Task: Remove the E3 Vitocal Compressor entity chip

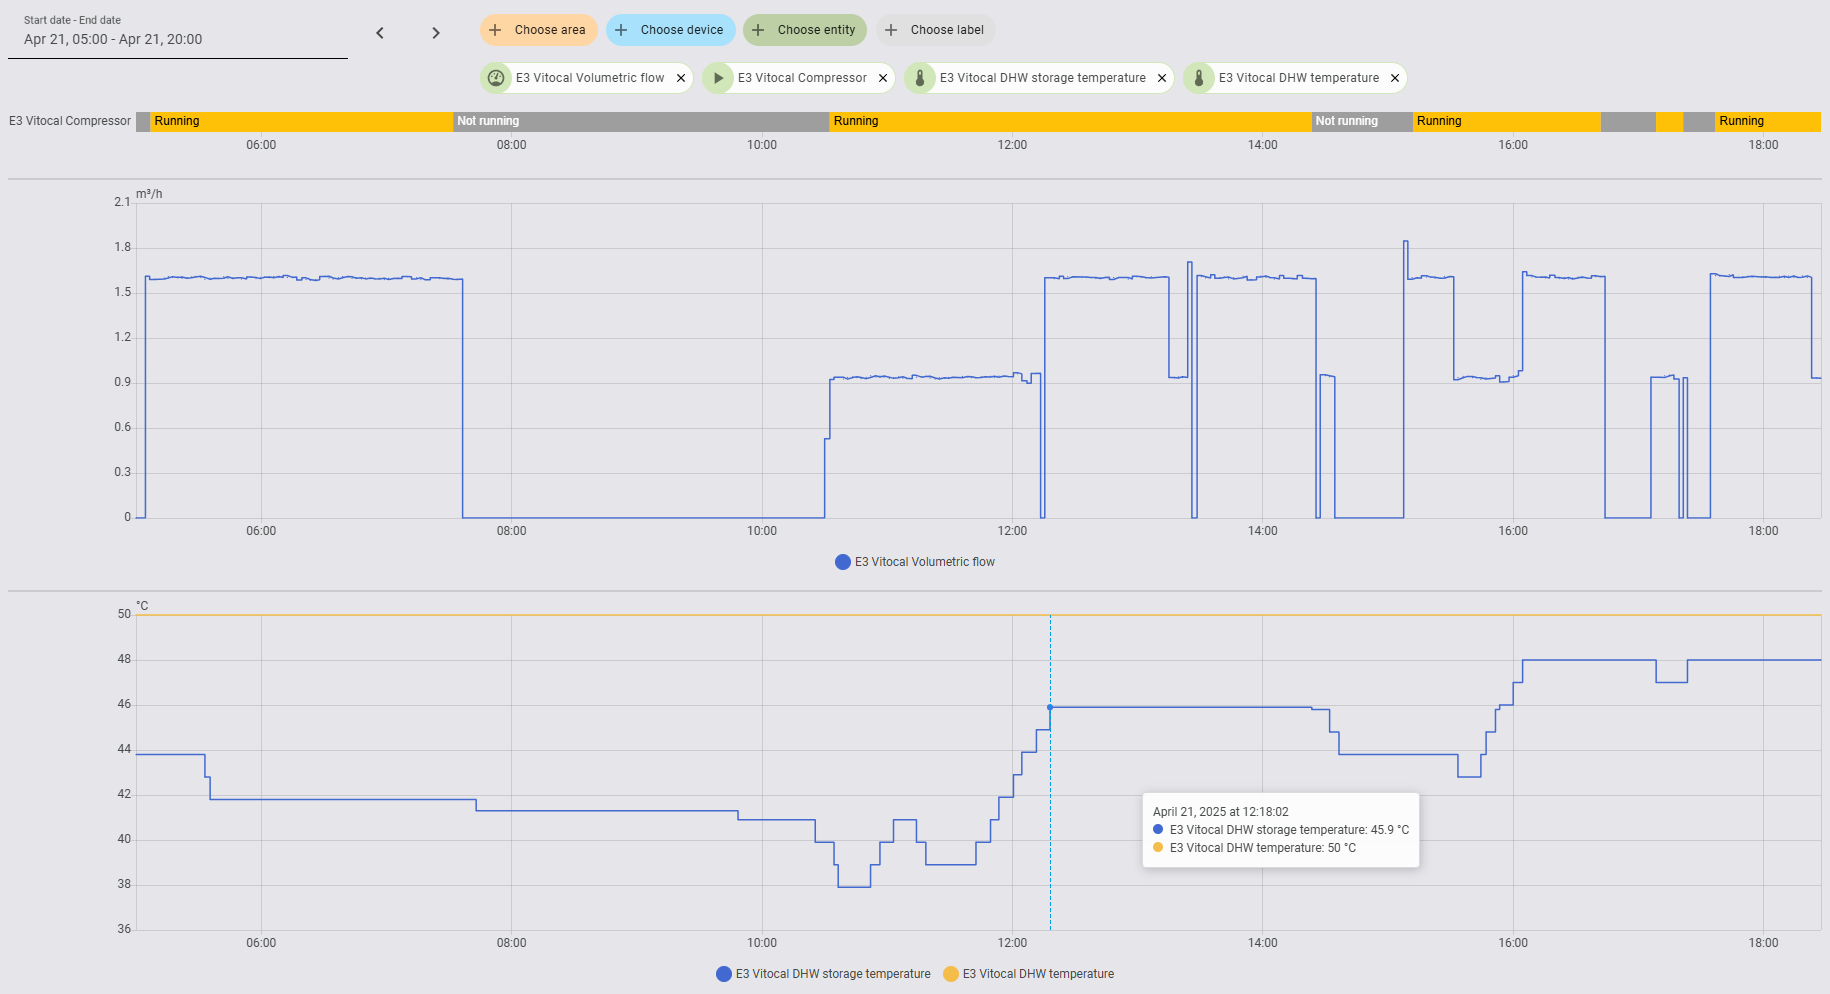Action: 883,78
